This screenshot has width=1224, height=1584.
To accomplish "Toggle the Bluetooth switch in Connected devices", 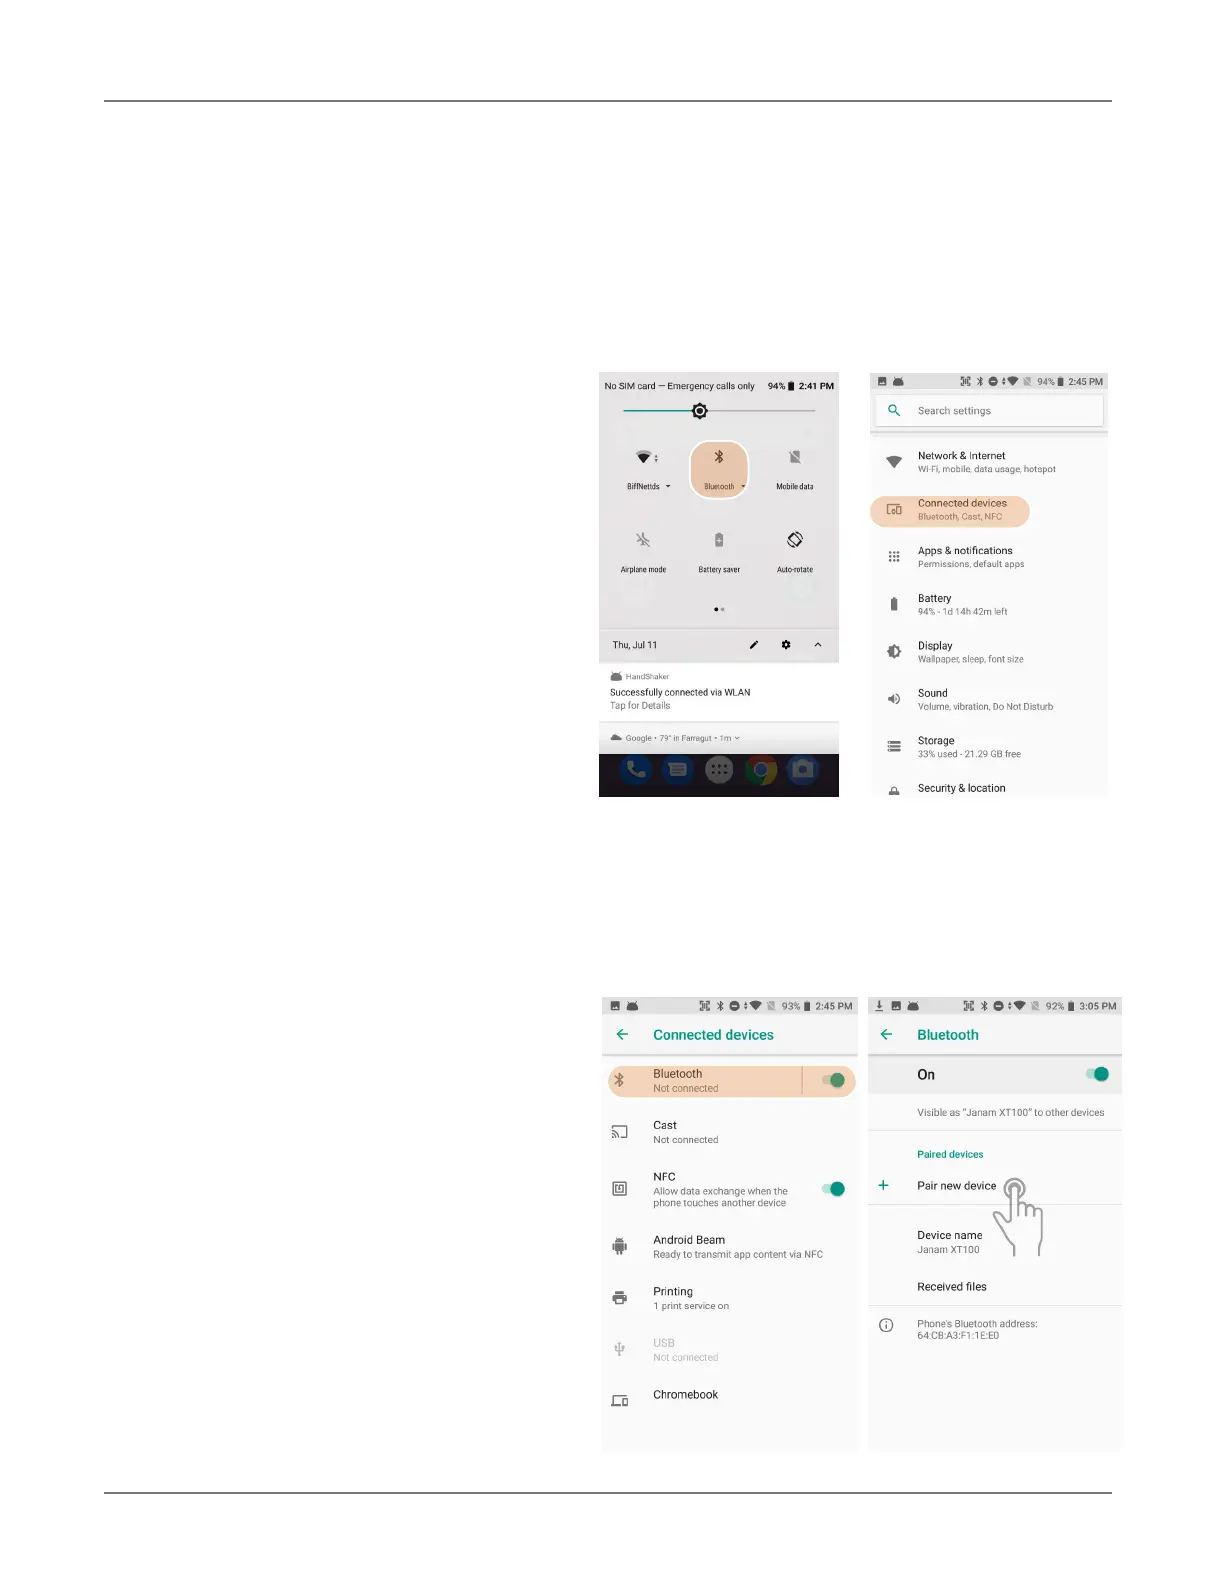I will tap(833, 1080).
